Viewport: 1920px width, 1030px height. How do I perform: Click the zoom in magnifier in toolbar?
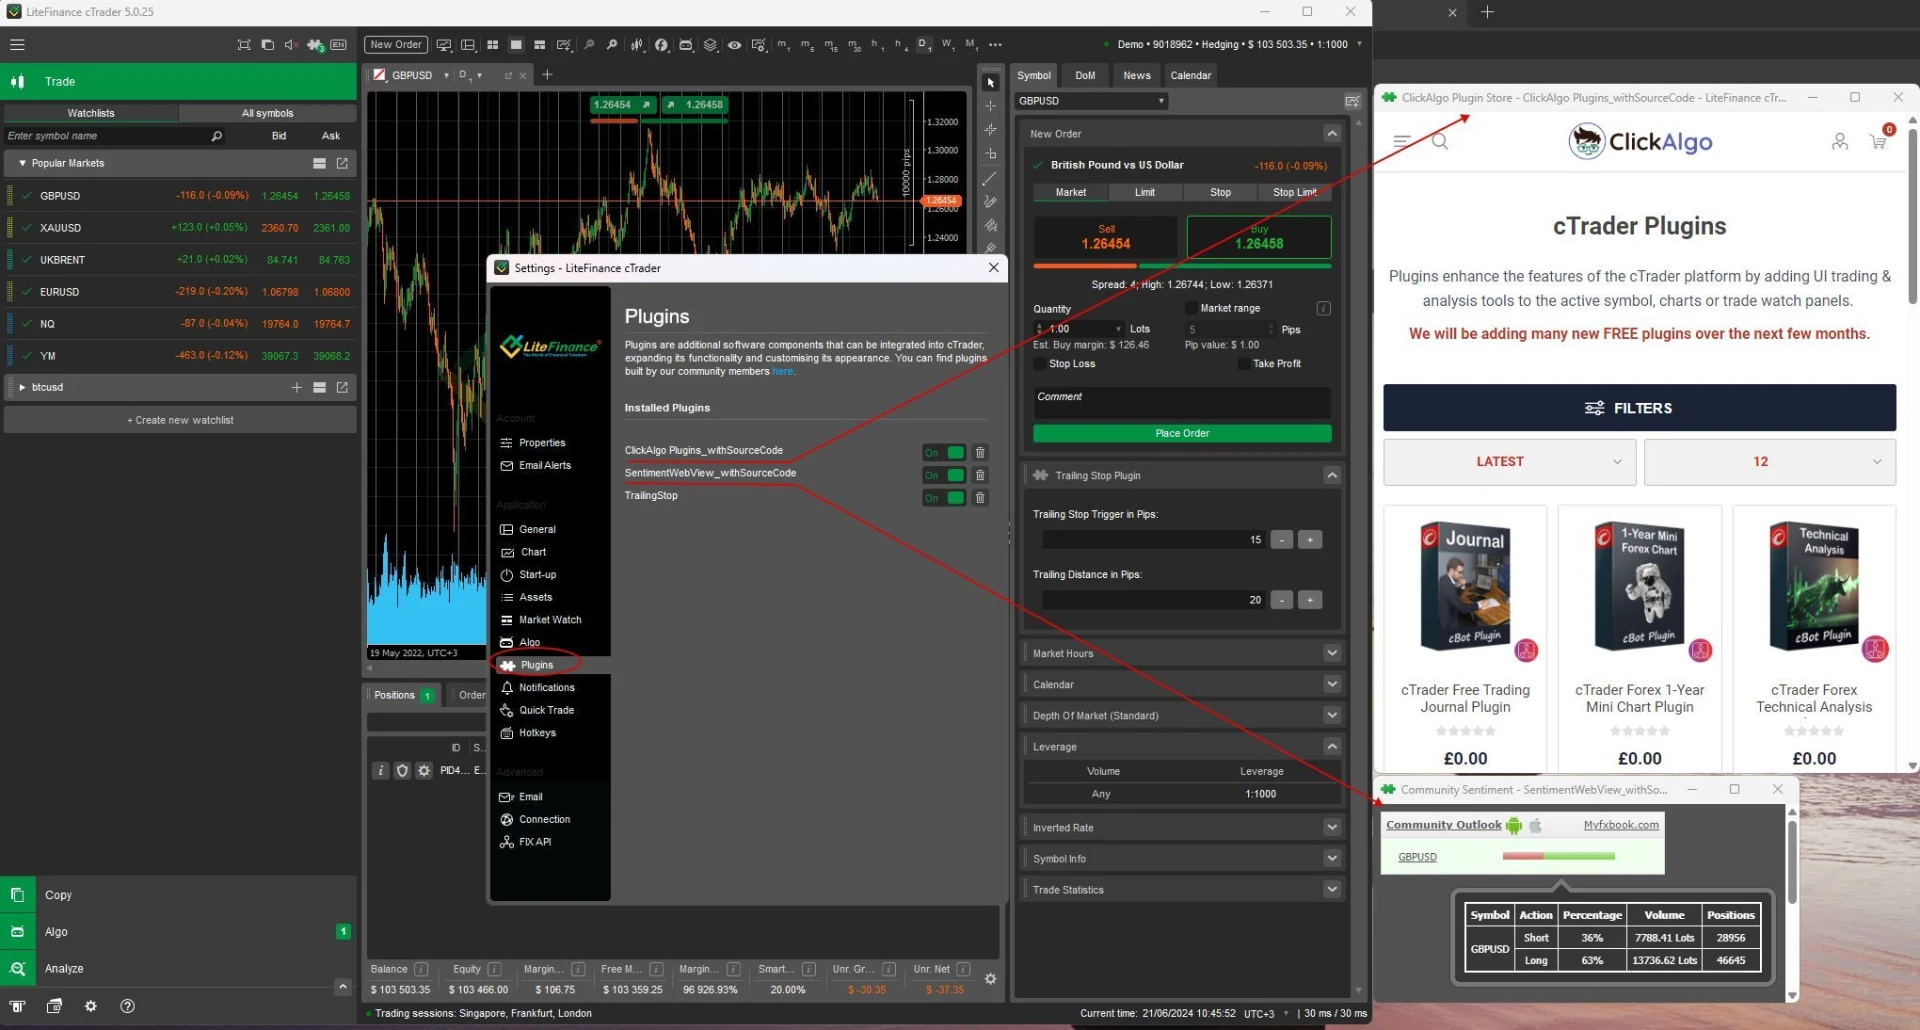612,45
